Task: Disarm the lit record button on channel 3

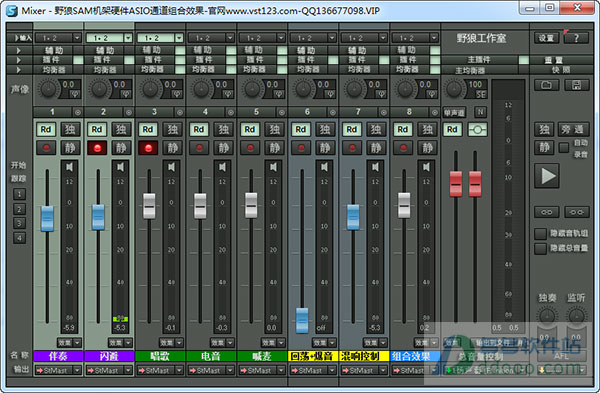Action: [x=148, y=148]
